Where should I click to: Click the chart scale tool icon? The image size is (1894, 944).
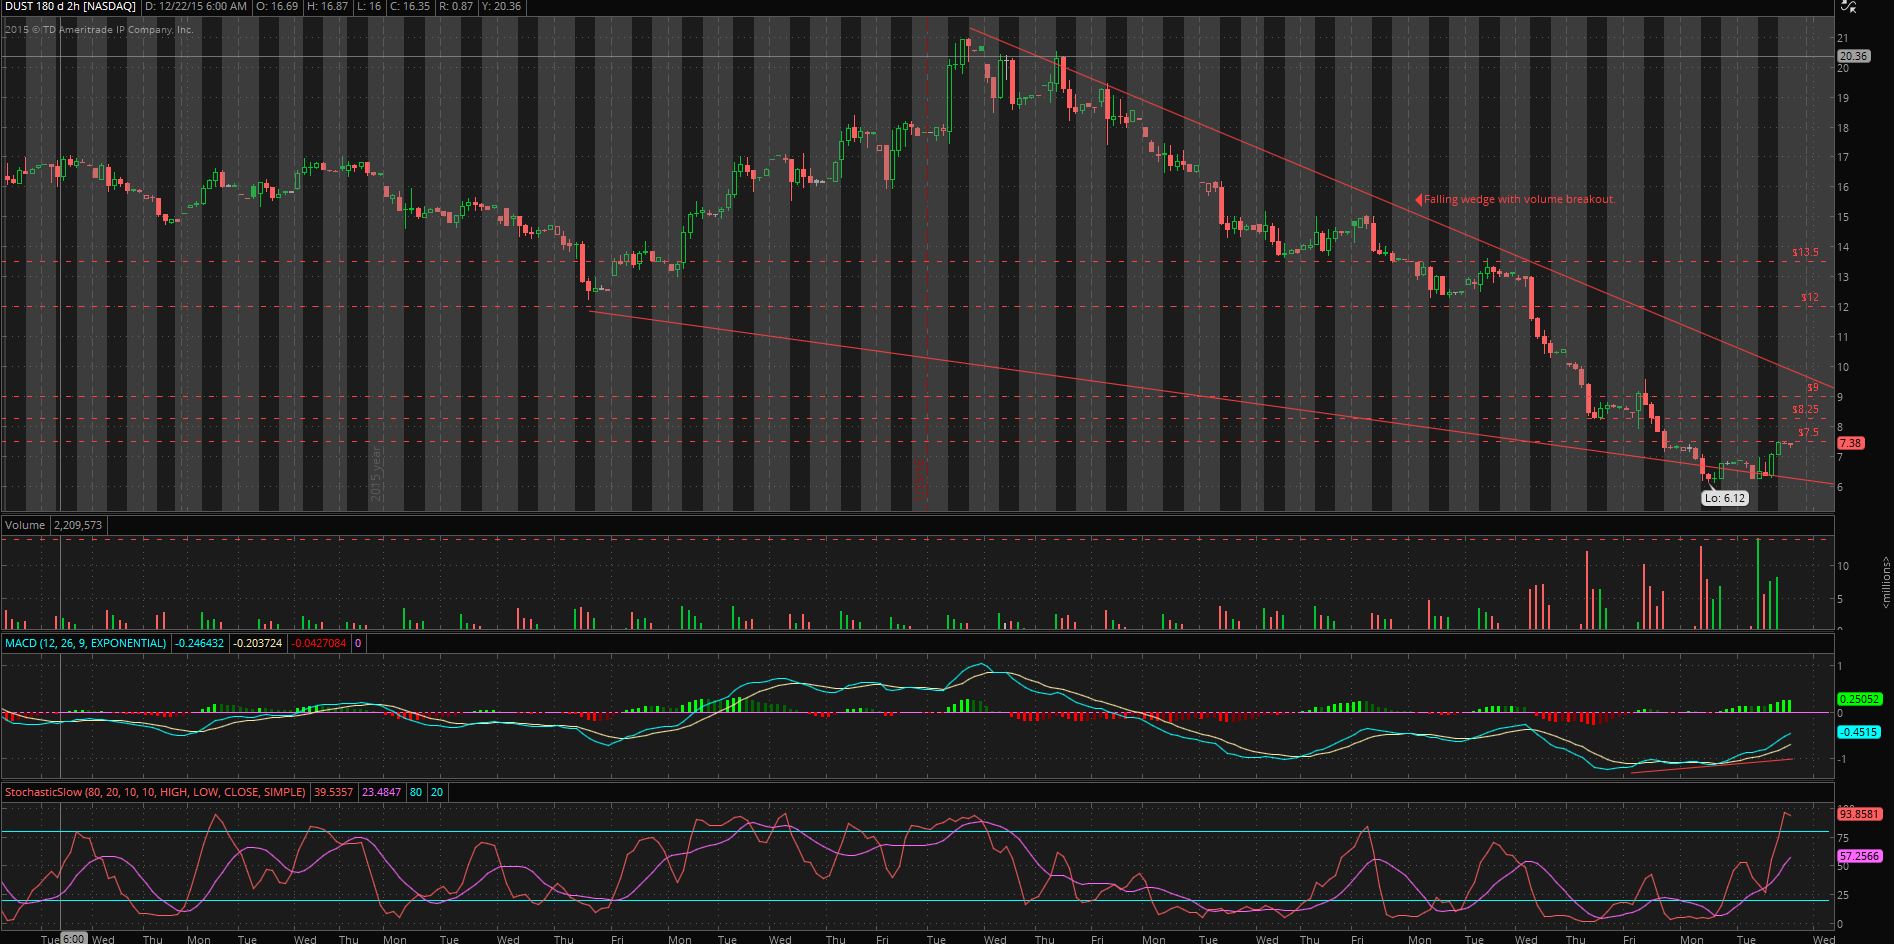tap(1846, 5)
